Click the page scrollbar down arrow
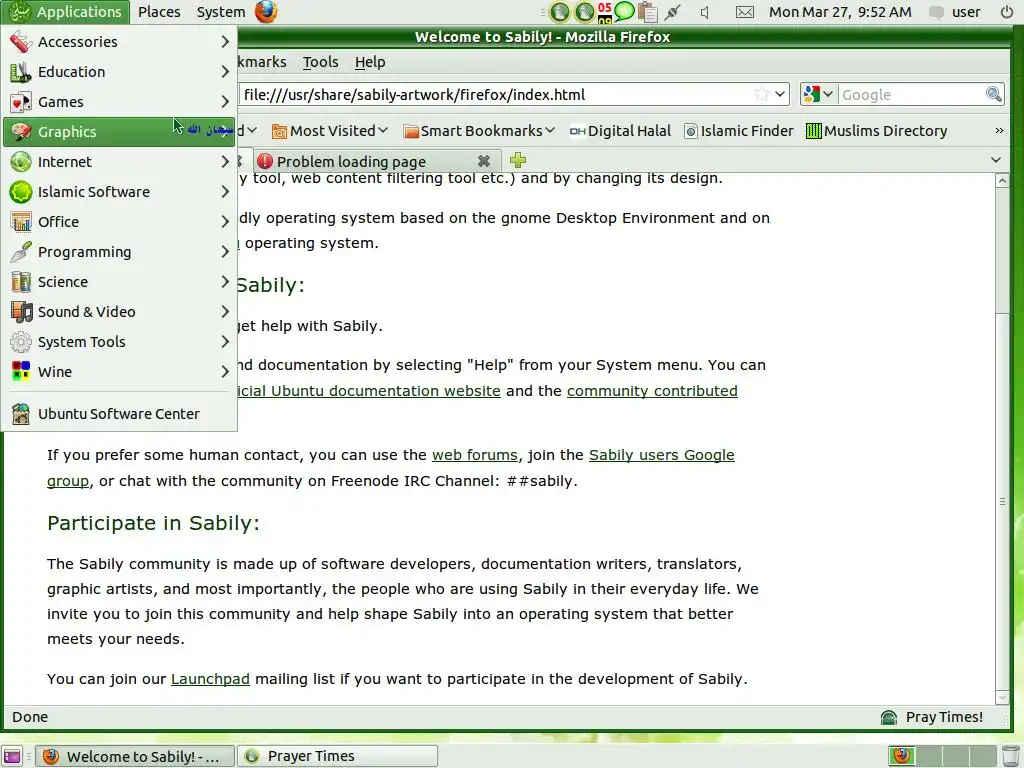 pos(1002,697)
